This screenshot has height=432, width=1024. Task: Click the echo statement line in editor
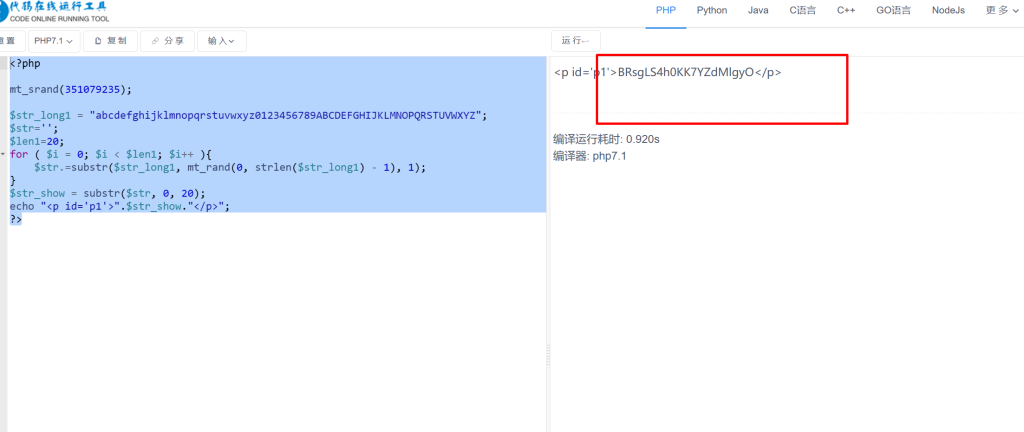pos(120,206)
